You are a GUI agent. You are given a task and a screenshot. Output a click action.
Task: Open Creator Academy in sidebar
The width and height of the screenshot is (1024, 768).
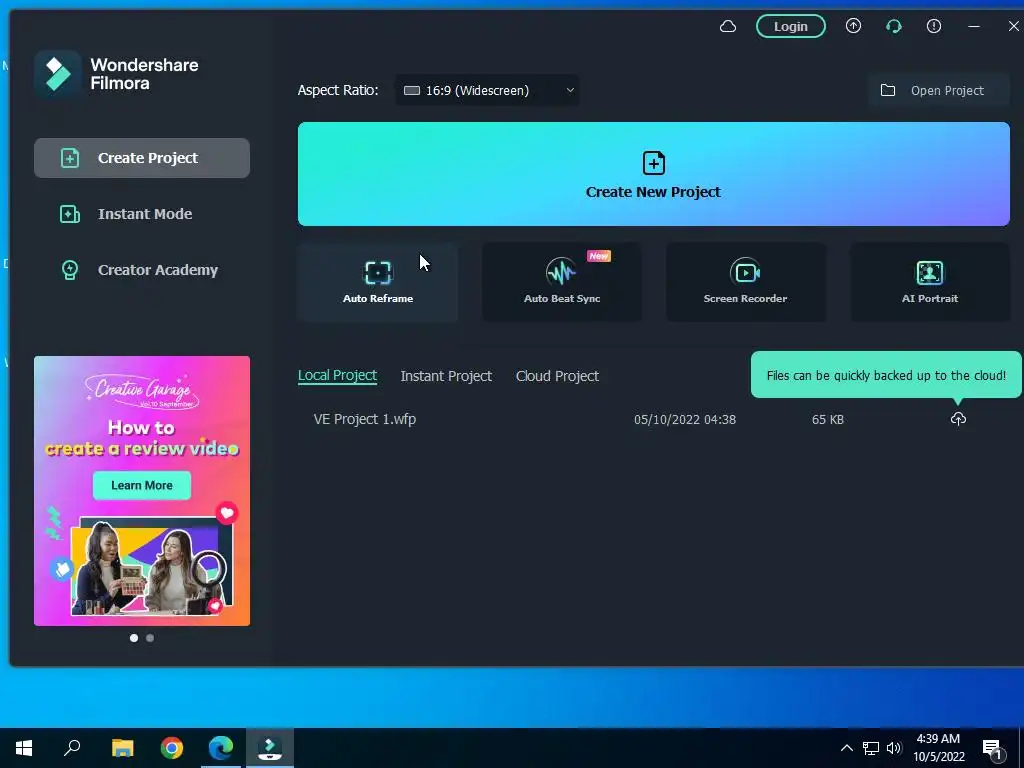[142, 270]
